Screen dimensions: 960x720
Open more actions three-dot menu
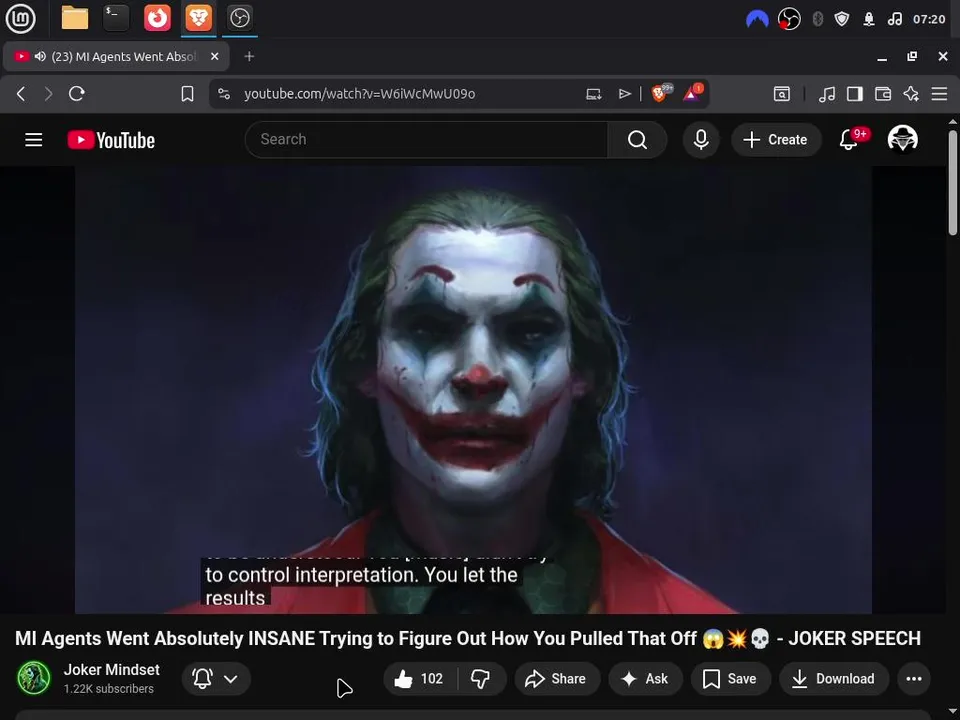pos(914,678)
